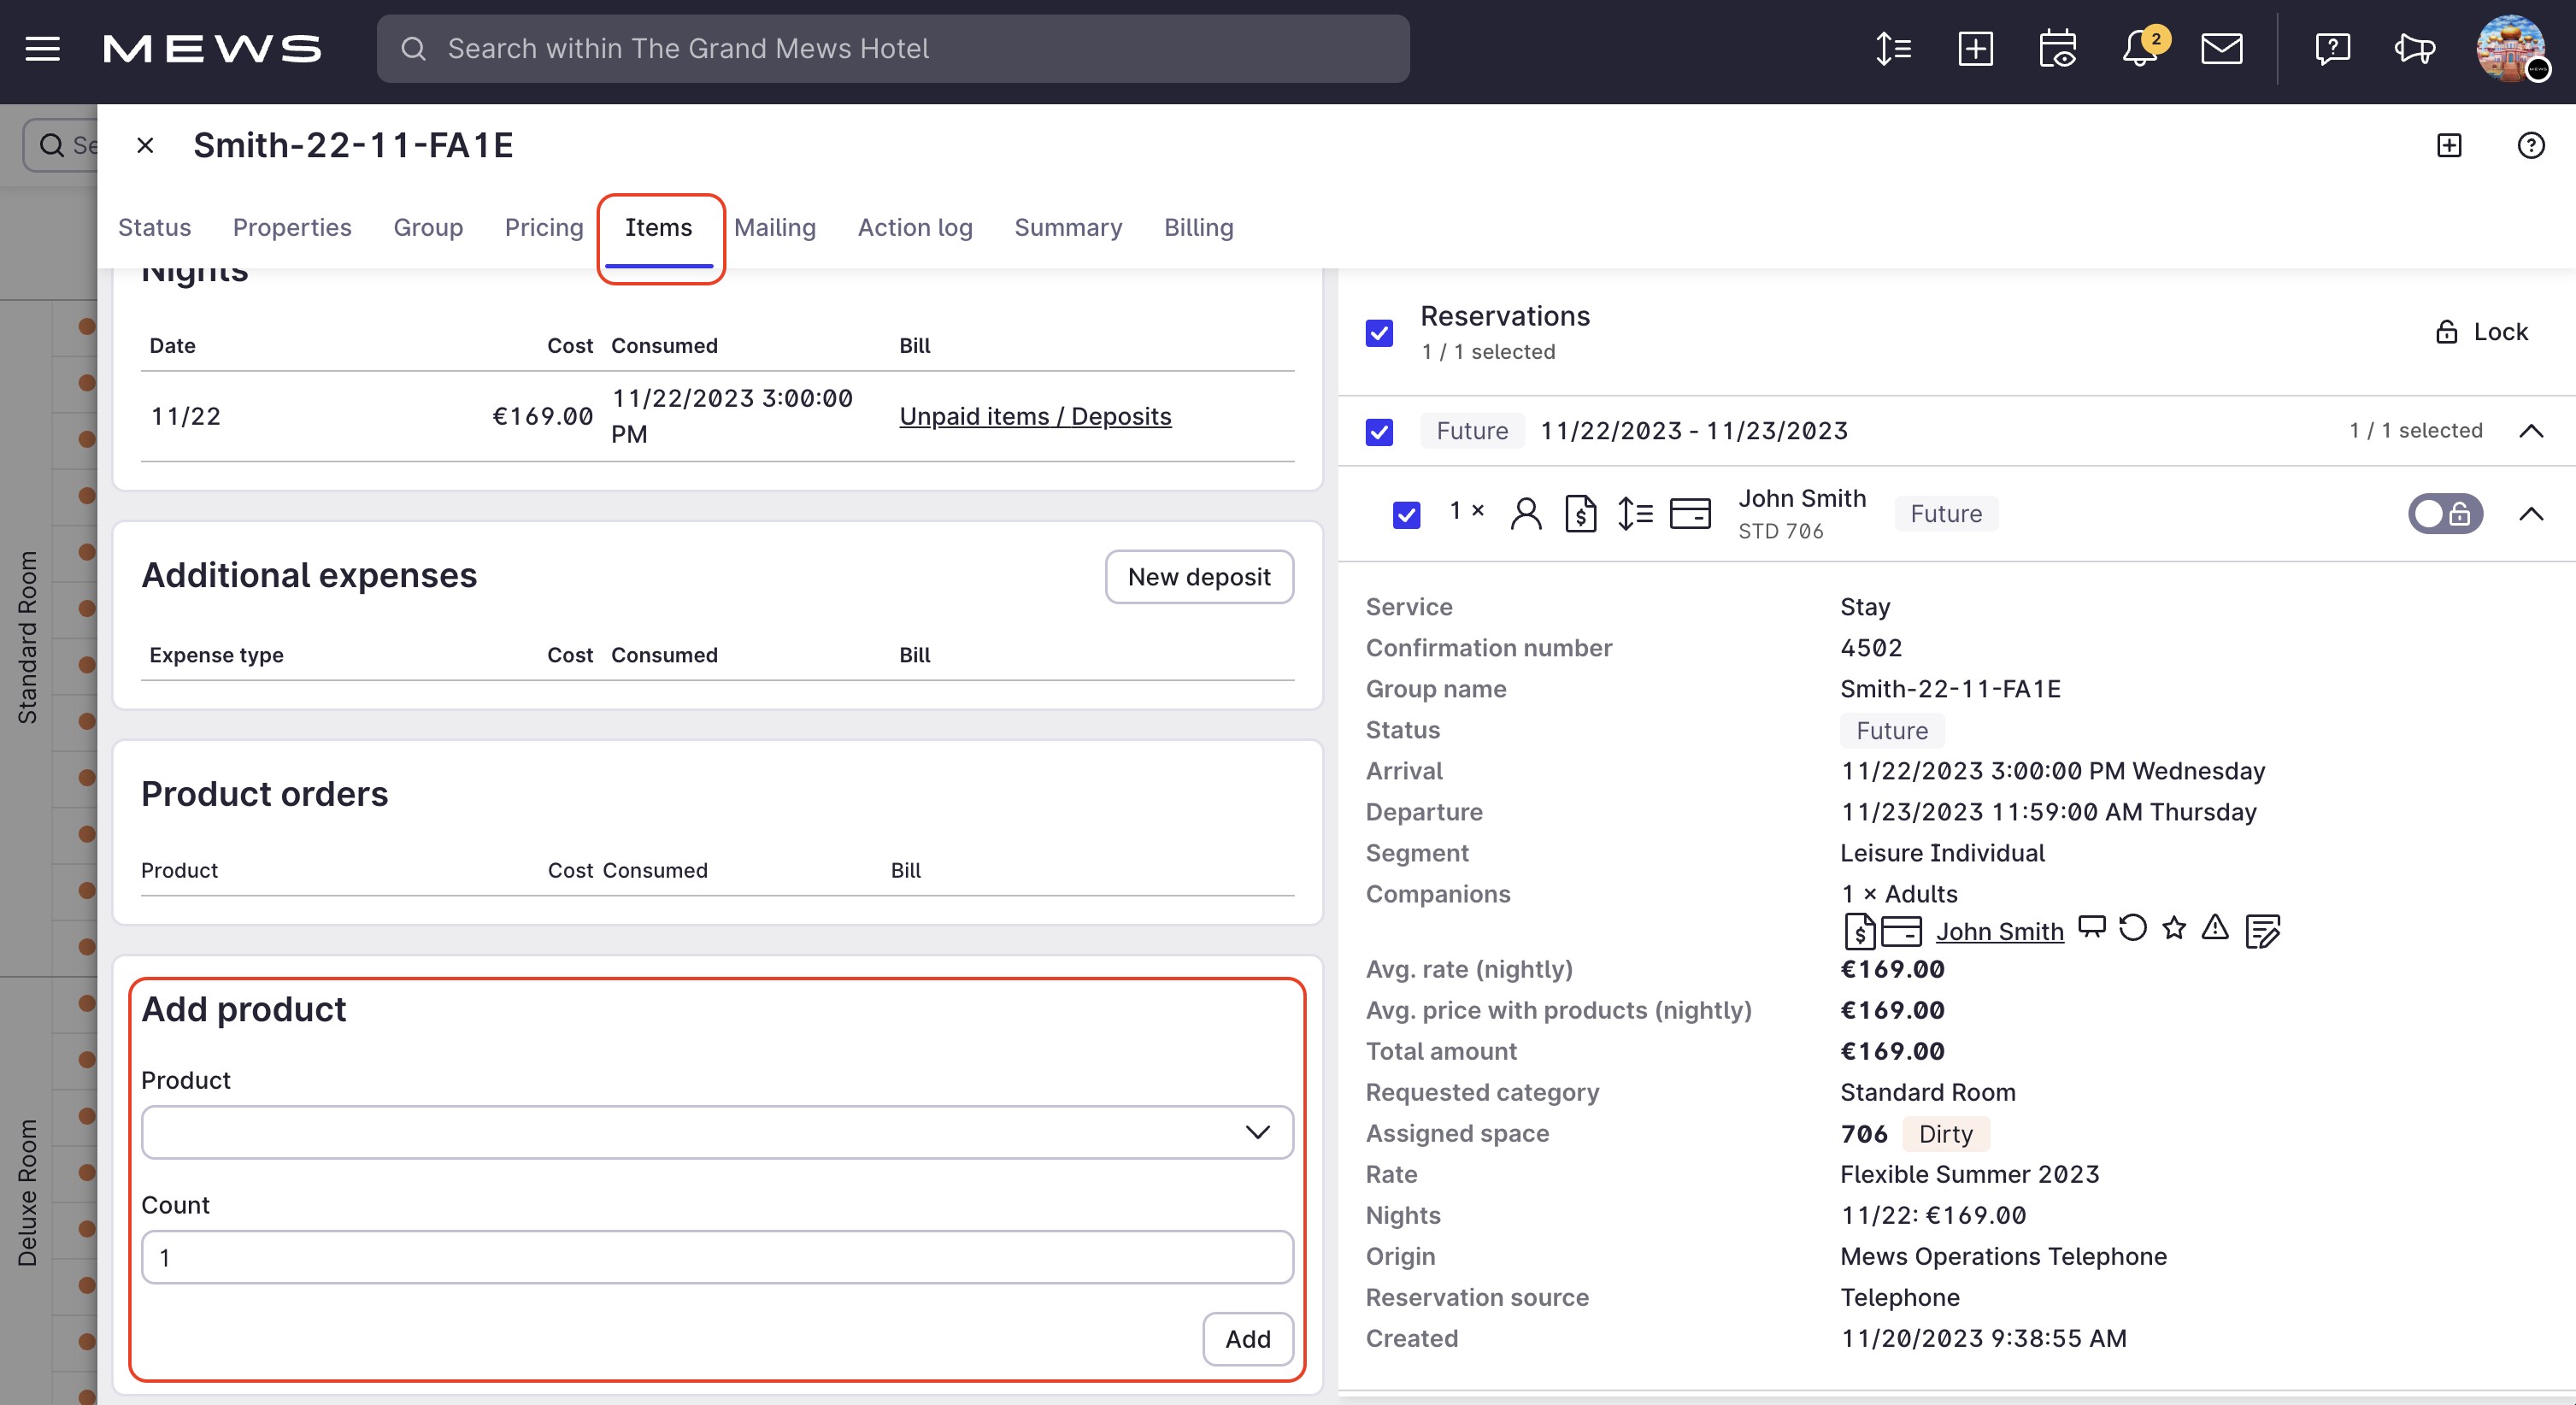Image resolution: width=2576 pixels, height=1405 pixels.
Task: Click the Count input field
Action: (x=717, y=1257)
